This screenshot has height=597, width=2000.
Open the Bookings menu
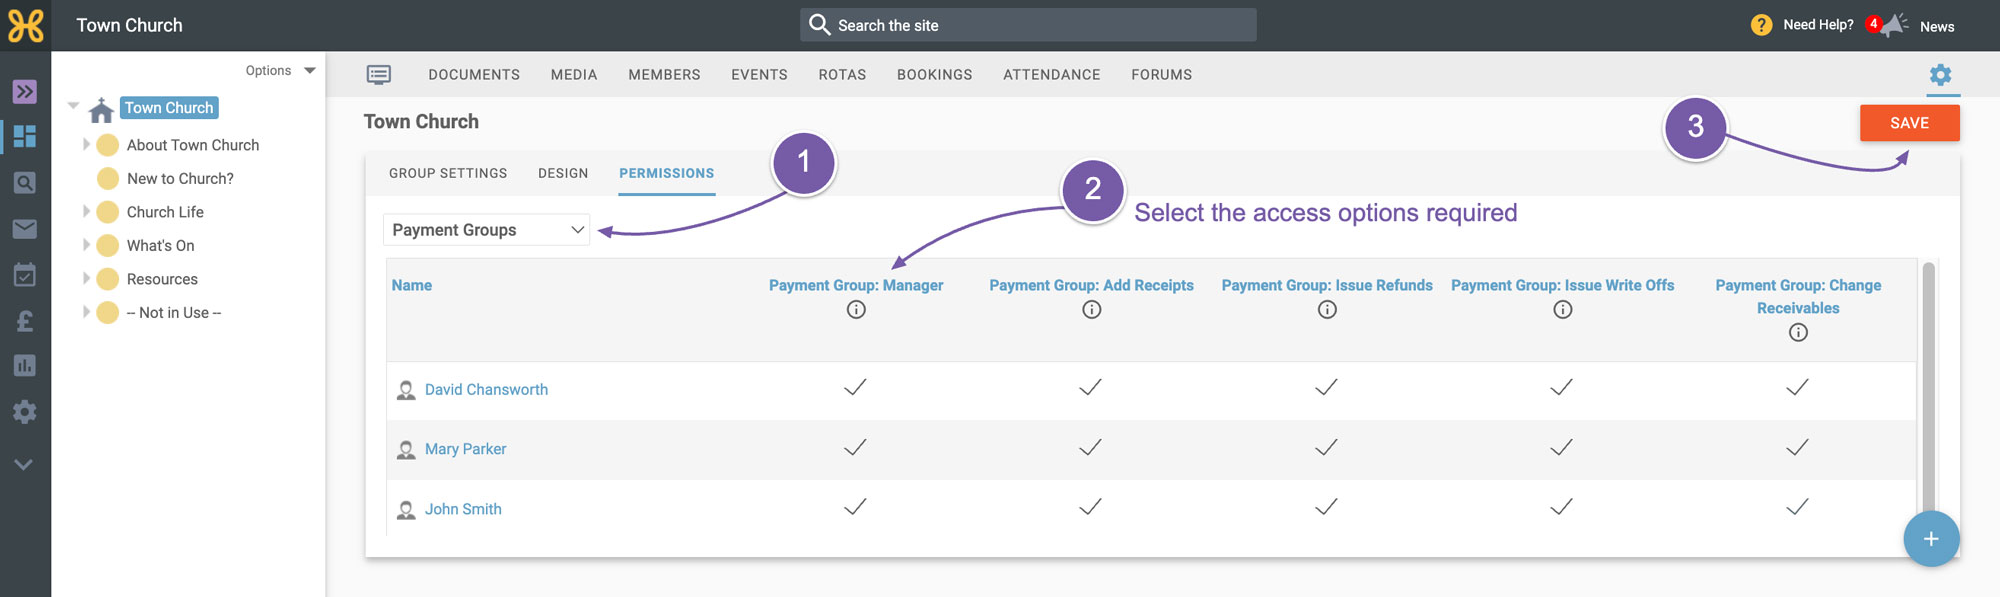pos(934,75)
